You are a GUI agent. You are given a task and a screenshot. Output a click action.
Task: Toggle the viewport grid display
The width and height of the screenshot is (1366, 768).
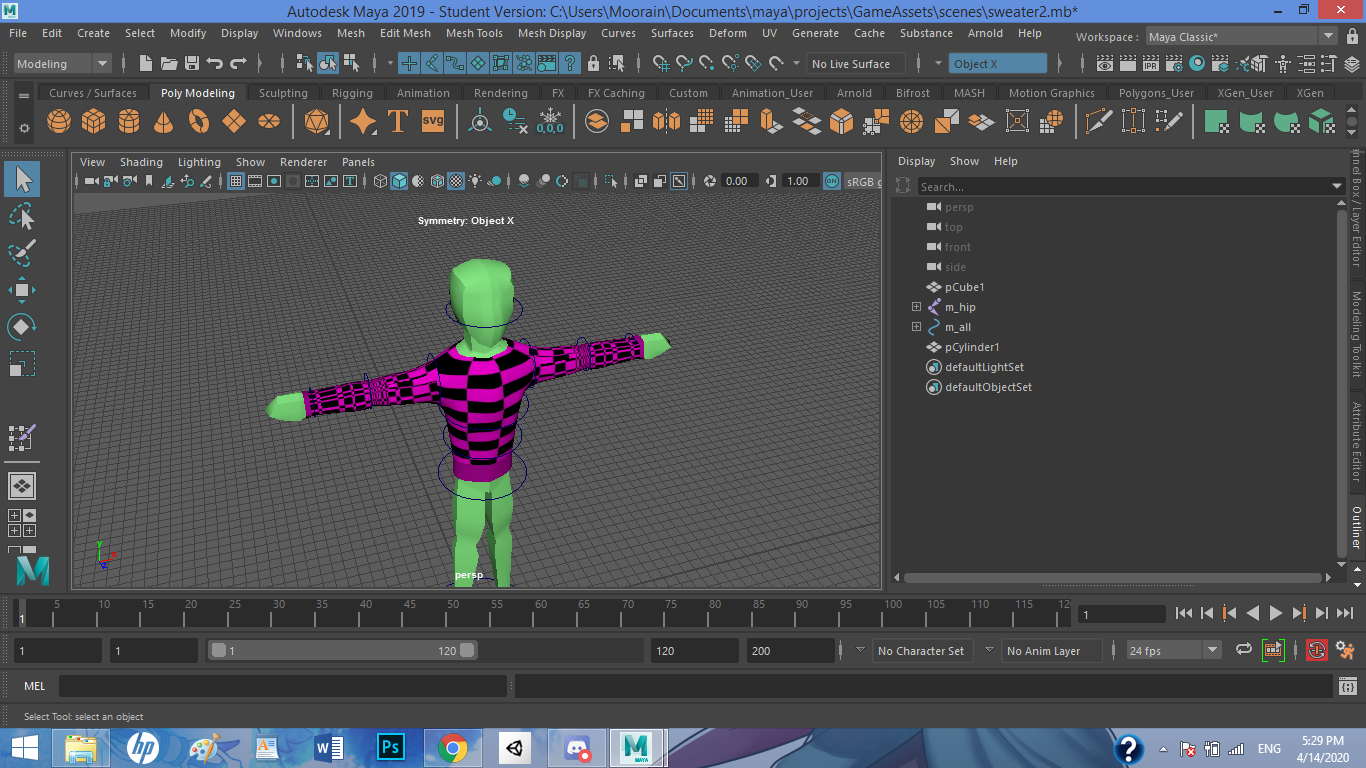pyautogui.click(x=236, y=181)
